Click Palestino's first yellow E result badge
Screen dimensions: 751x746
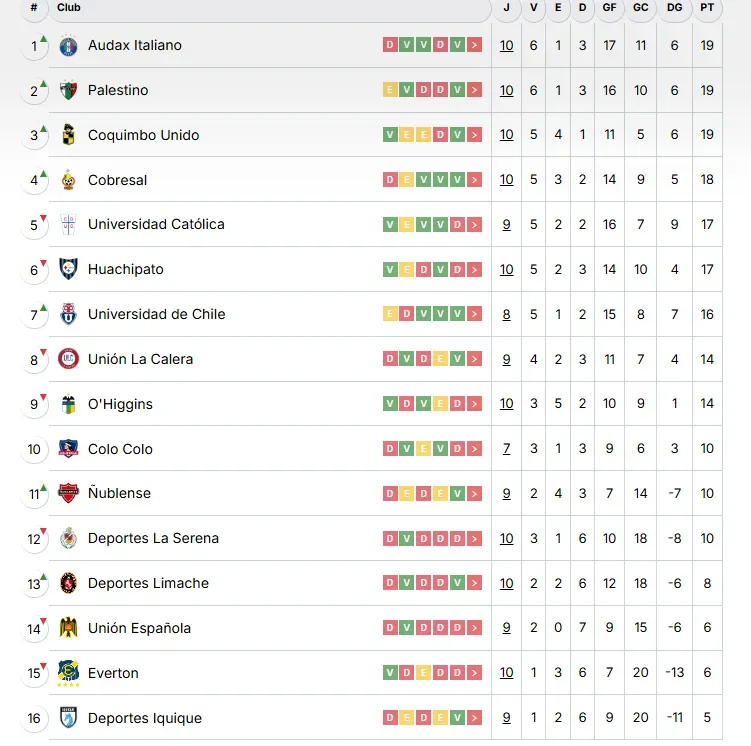[390, 90]
